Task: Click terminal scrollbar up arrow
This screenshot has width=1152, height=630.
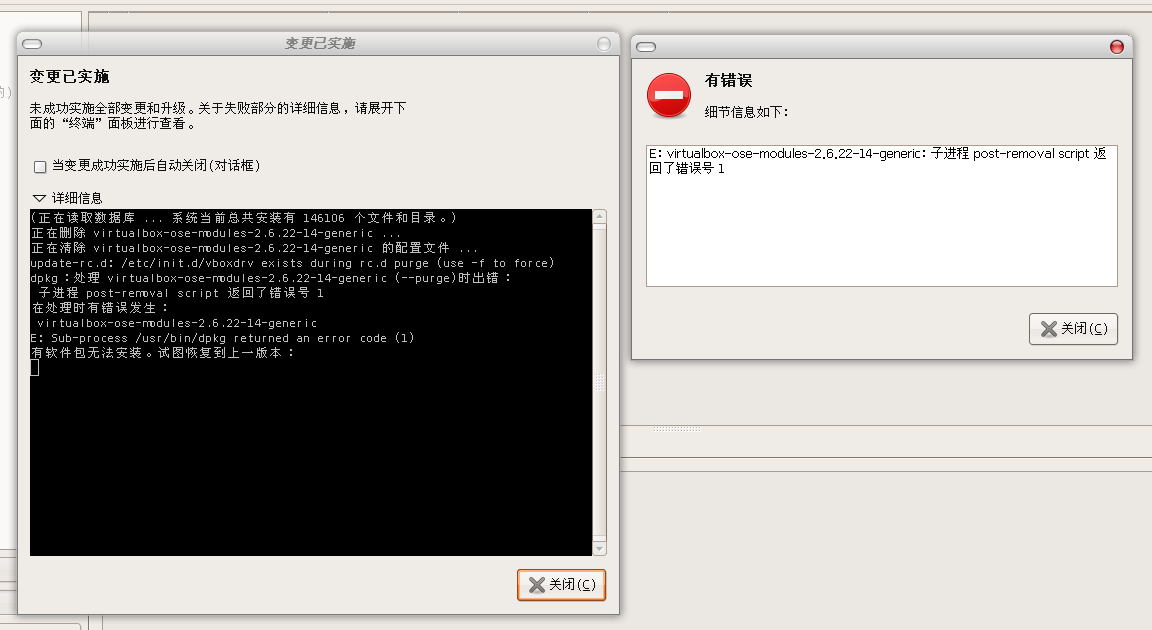Action: tap(600, 217)
